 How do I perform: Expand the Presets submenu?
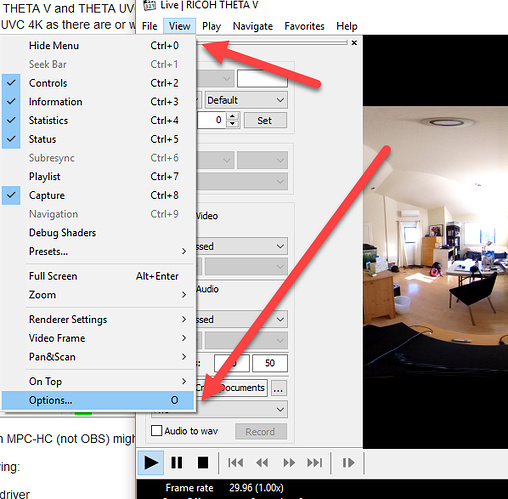pyautogui.click(x=98, y=251)
